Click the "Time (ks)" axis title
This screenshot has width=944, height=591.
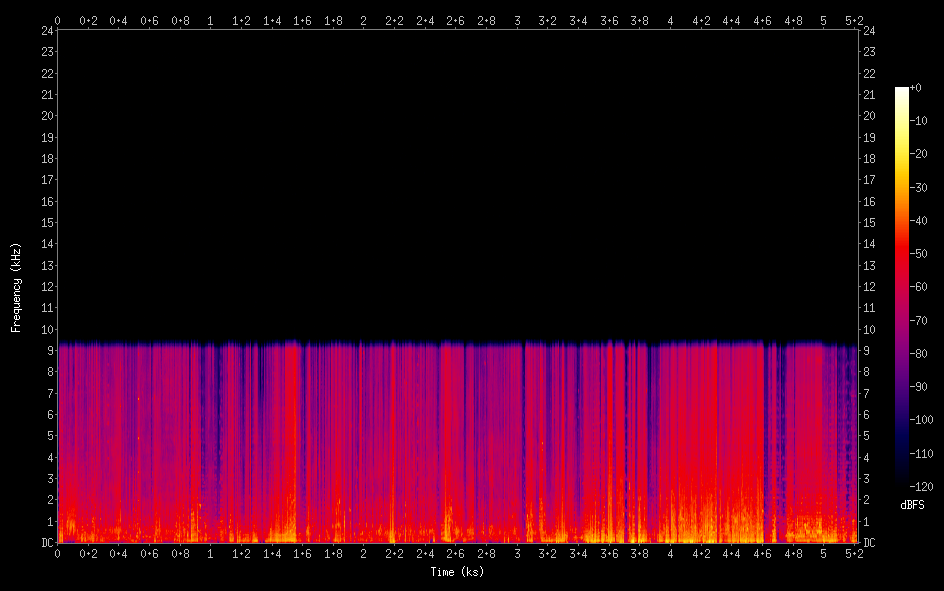(x=456, y=572)
